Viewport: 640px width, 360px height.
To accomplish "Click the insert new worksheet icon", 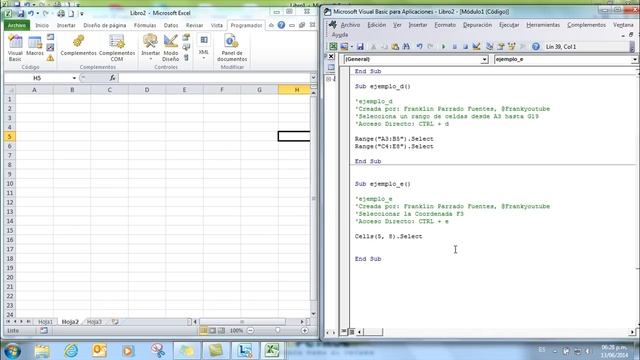I will tap(115, 322).
